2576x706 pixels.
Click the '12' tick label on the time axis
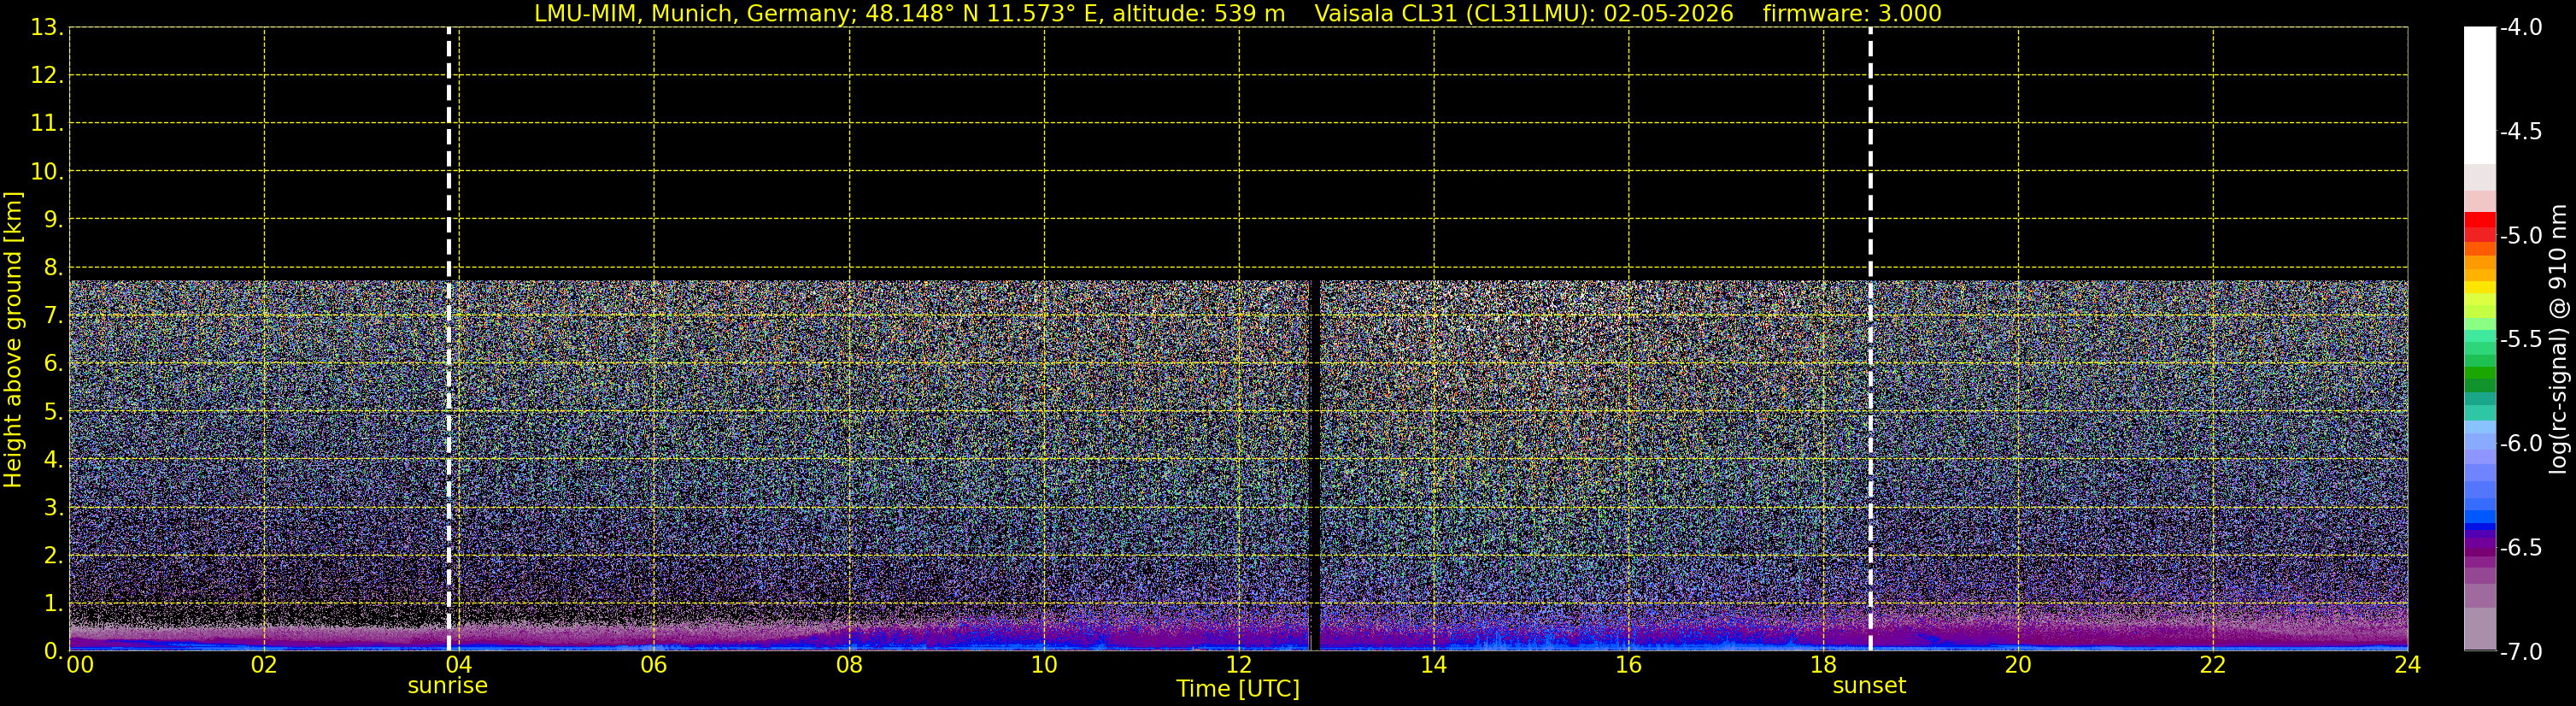point(1239,665)
